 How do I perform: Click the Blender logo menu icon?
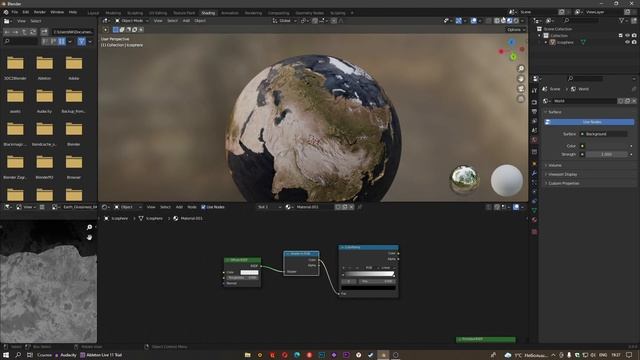[6, 12]
